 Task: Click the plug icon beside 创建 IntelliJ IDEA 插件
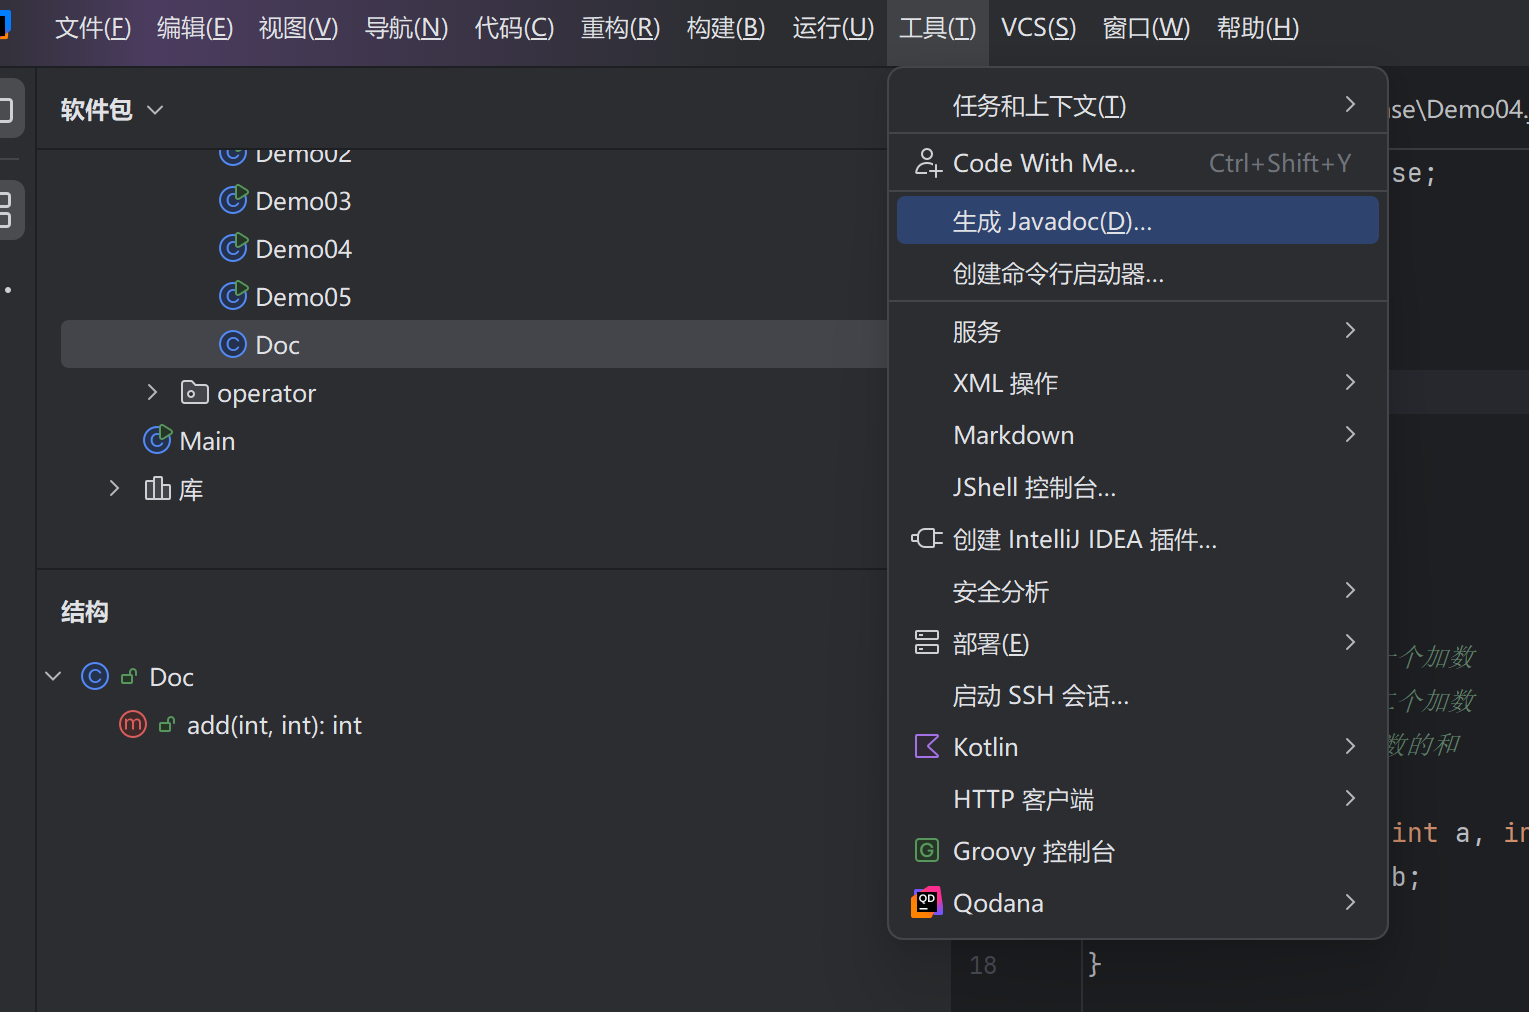pos(926,538)
